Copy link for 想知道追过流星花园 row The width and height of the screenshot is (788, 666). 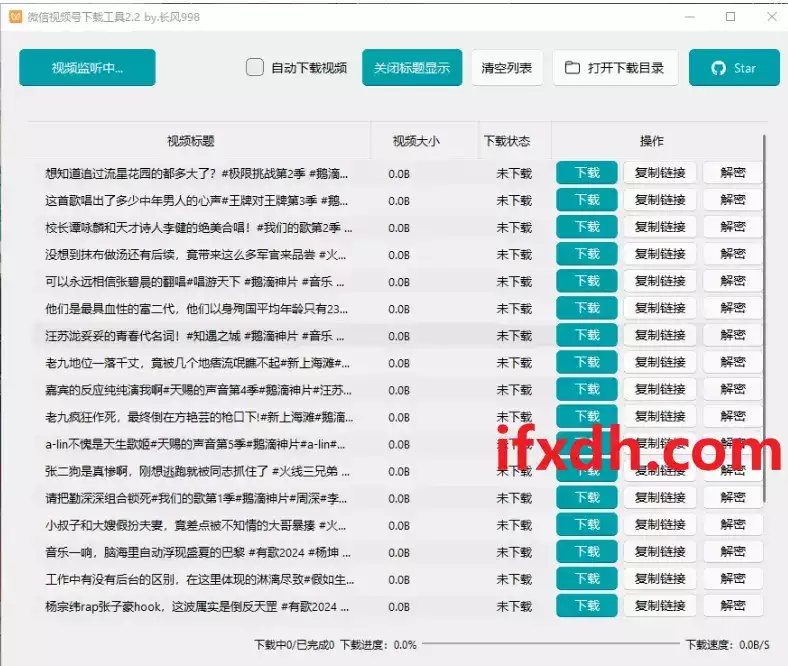pos(660,173)
